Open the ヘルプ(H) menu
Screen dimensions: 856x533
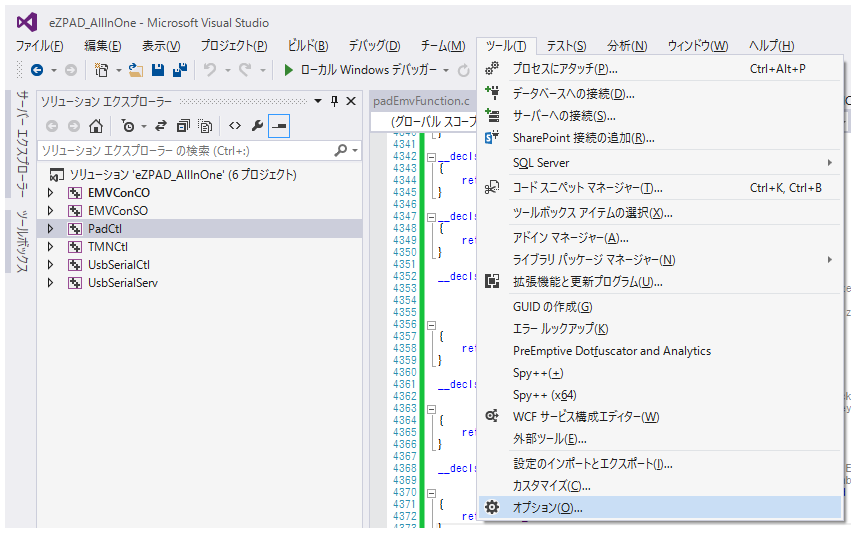771,46
